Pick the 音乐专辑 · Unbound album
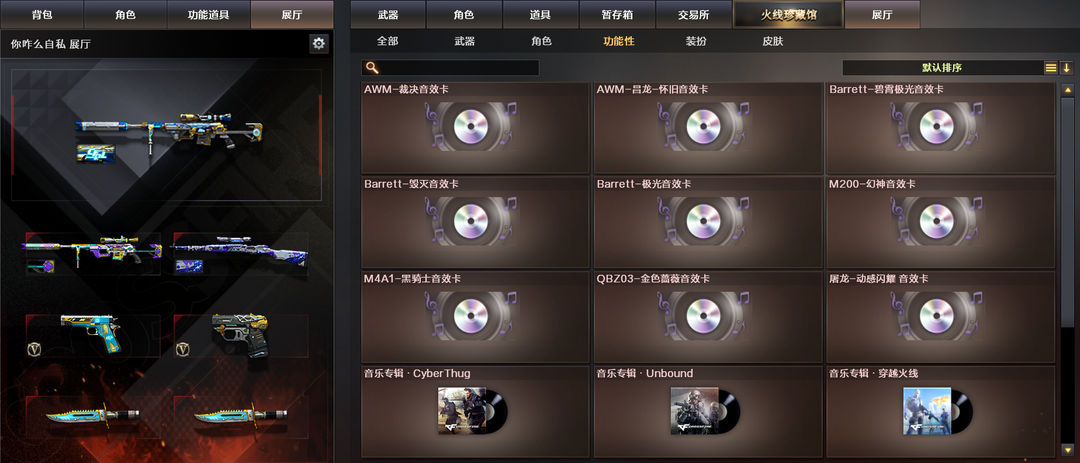The width and height of the screenshot is (1080, 463). 708,411
